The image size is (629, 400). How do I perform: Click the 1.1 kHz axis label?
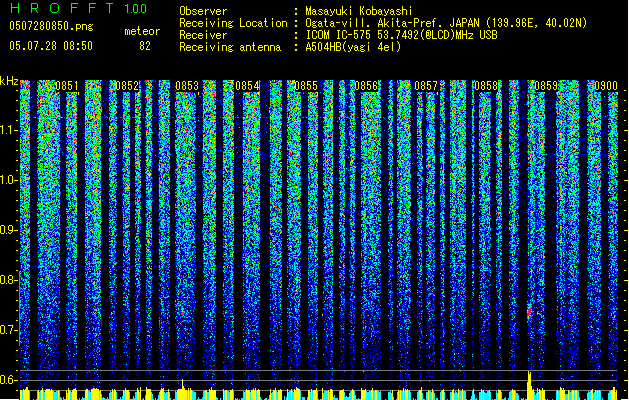click(x=8, y=130)
